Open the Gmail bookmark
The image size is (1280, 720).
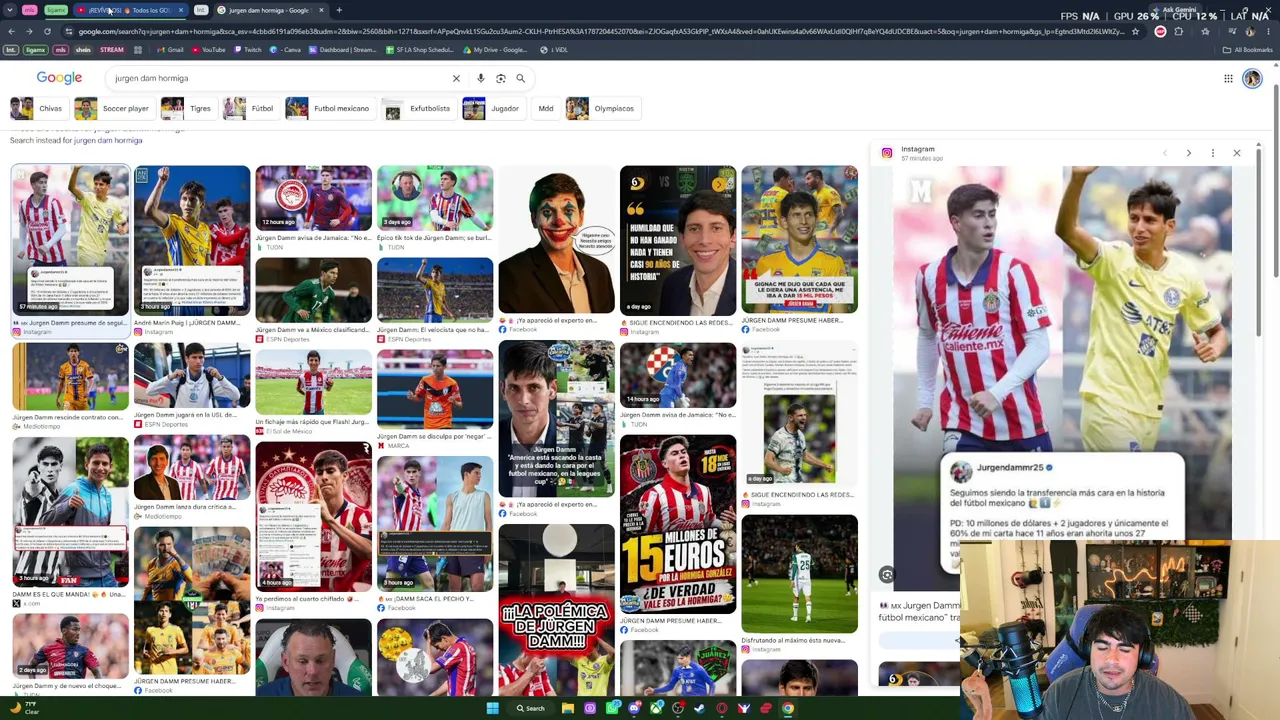171,50
